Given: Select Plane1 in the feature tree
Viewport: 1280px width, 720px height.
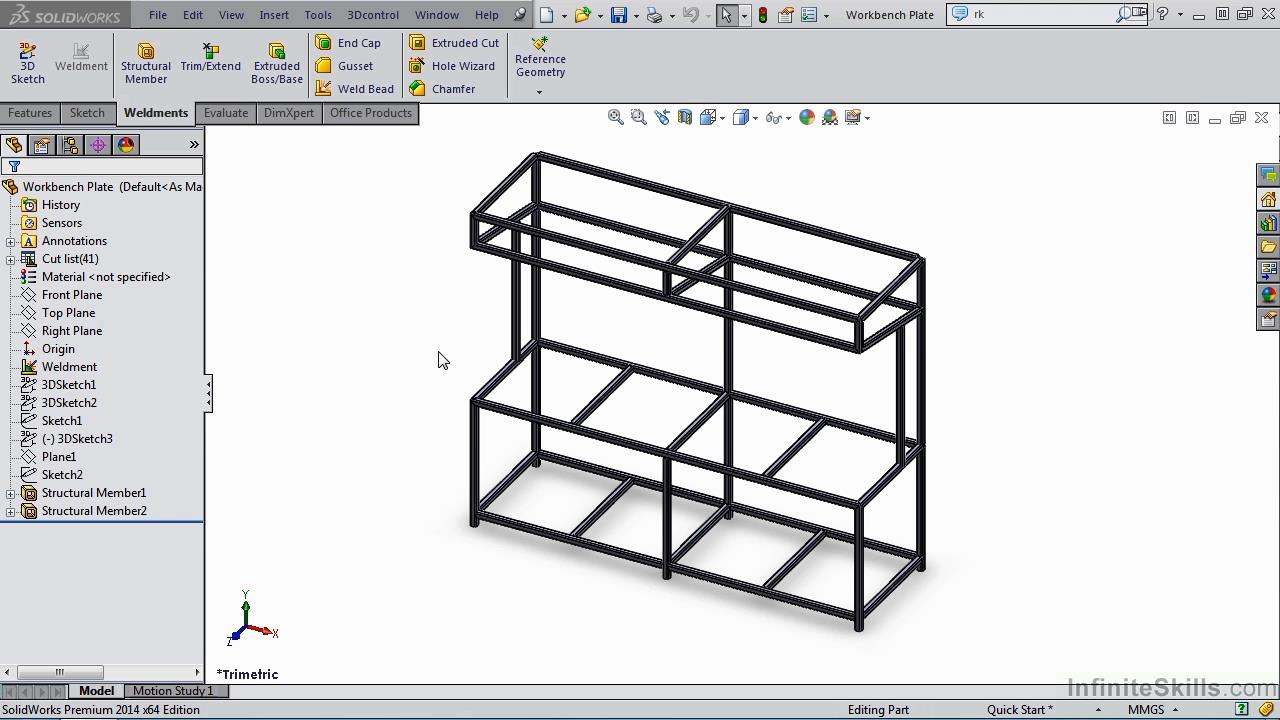Looking at the screenshot, I should [x=59, y=457].
